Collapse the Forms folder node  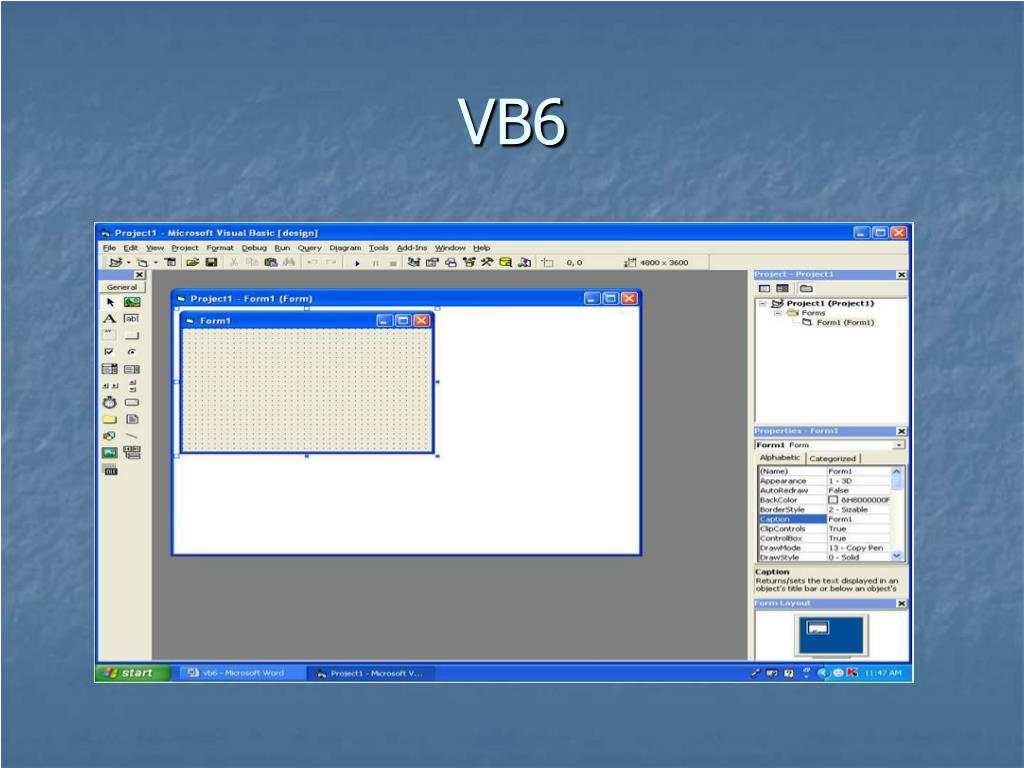tap(778, 313)
